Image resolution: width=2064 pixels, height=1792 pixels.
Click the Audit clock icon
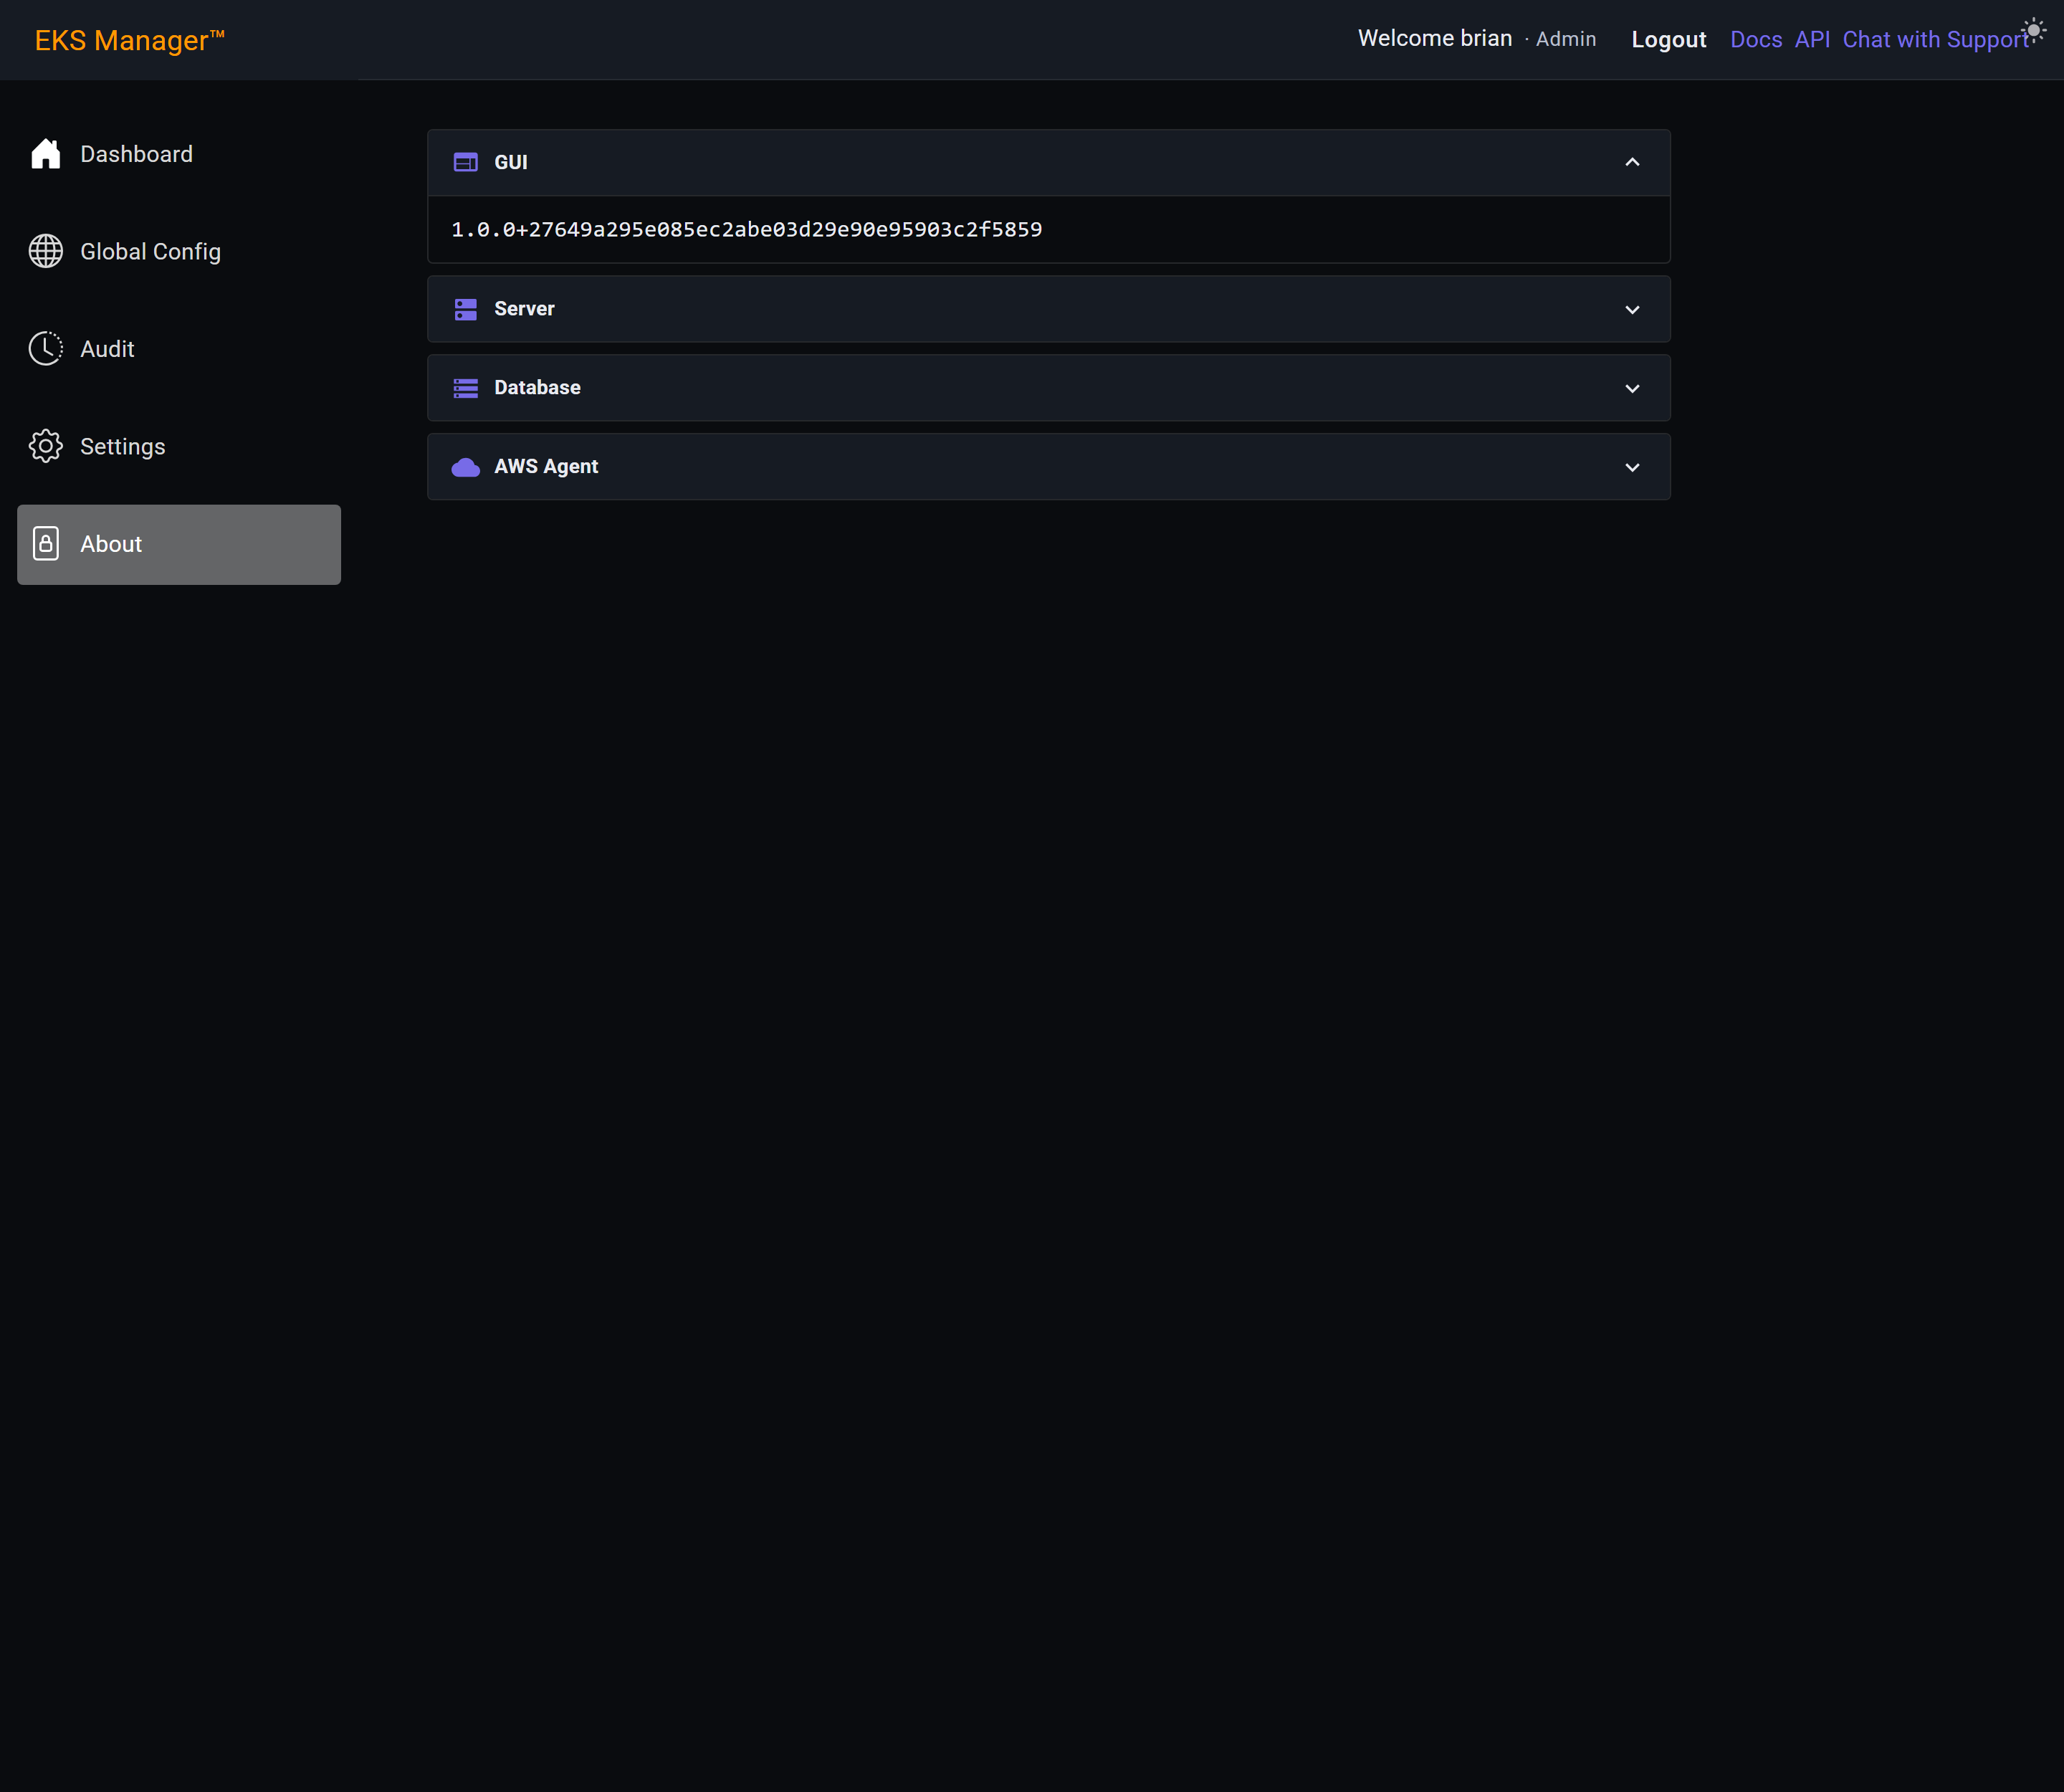45,348
